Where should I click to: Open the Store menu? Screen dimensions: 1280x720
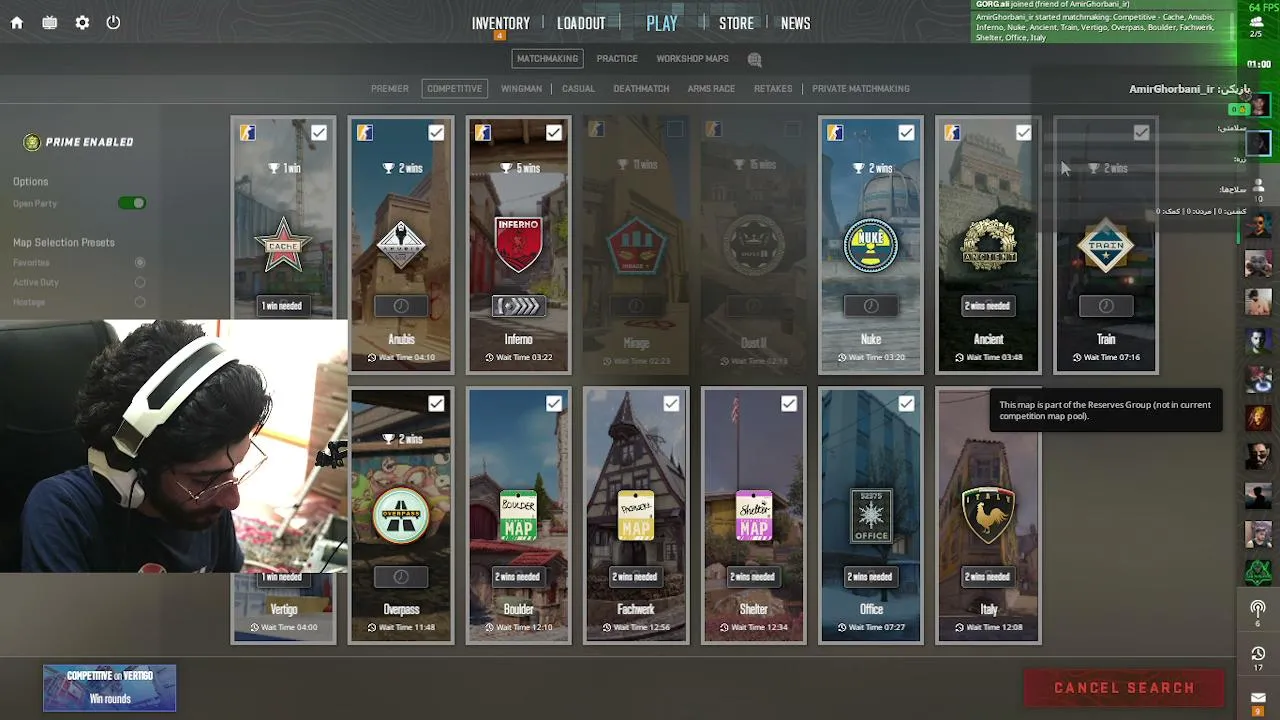736,23
